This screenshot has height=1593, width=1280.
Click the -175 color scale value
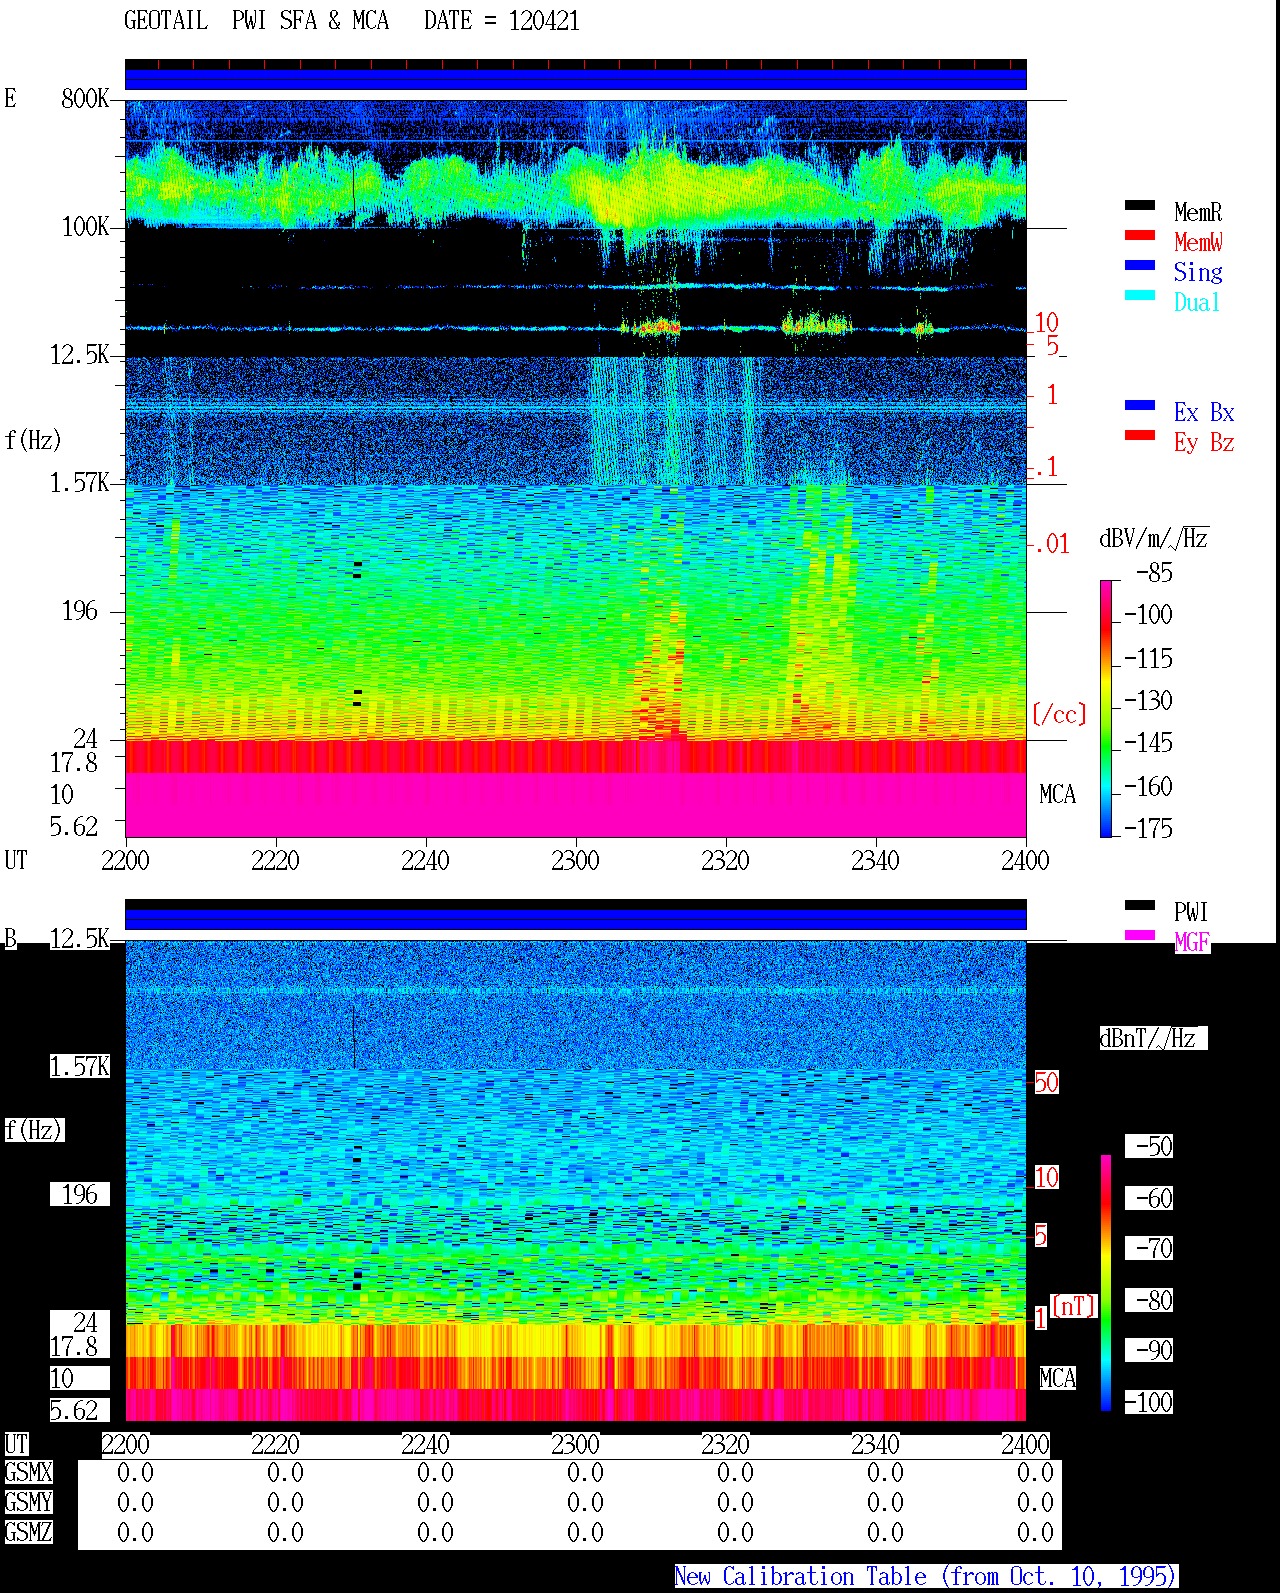pyautogui.click(x=1148, y=828)
